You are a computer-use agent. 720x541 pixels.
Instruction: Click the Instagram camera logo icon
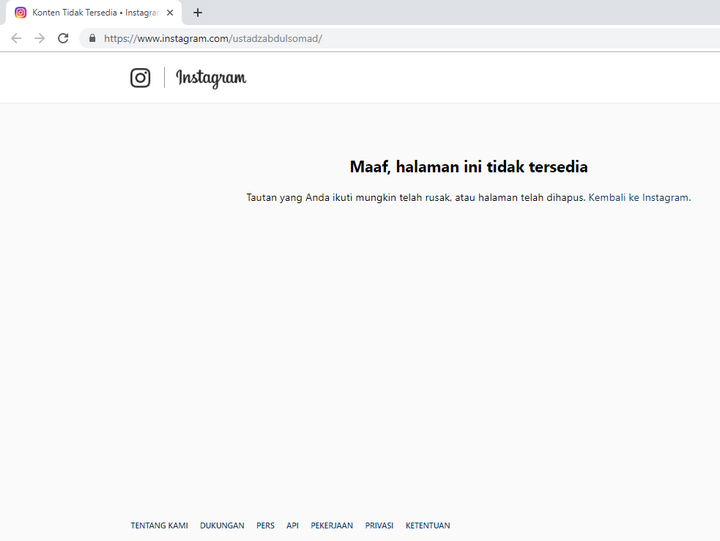point(140,78)
